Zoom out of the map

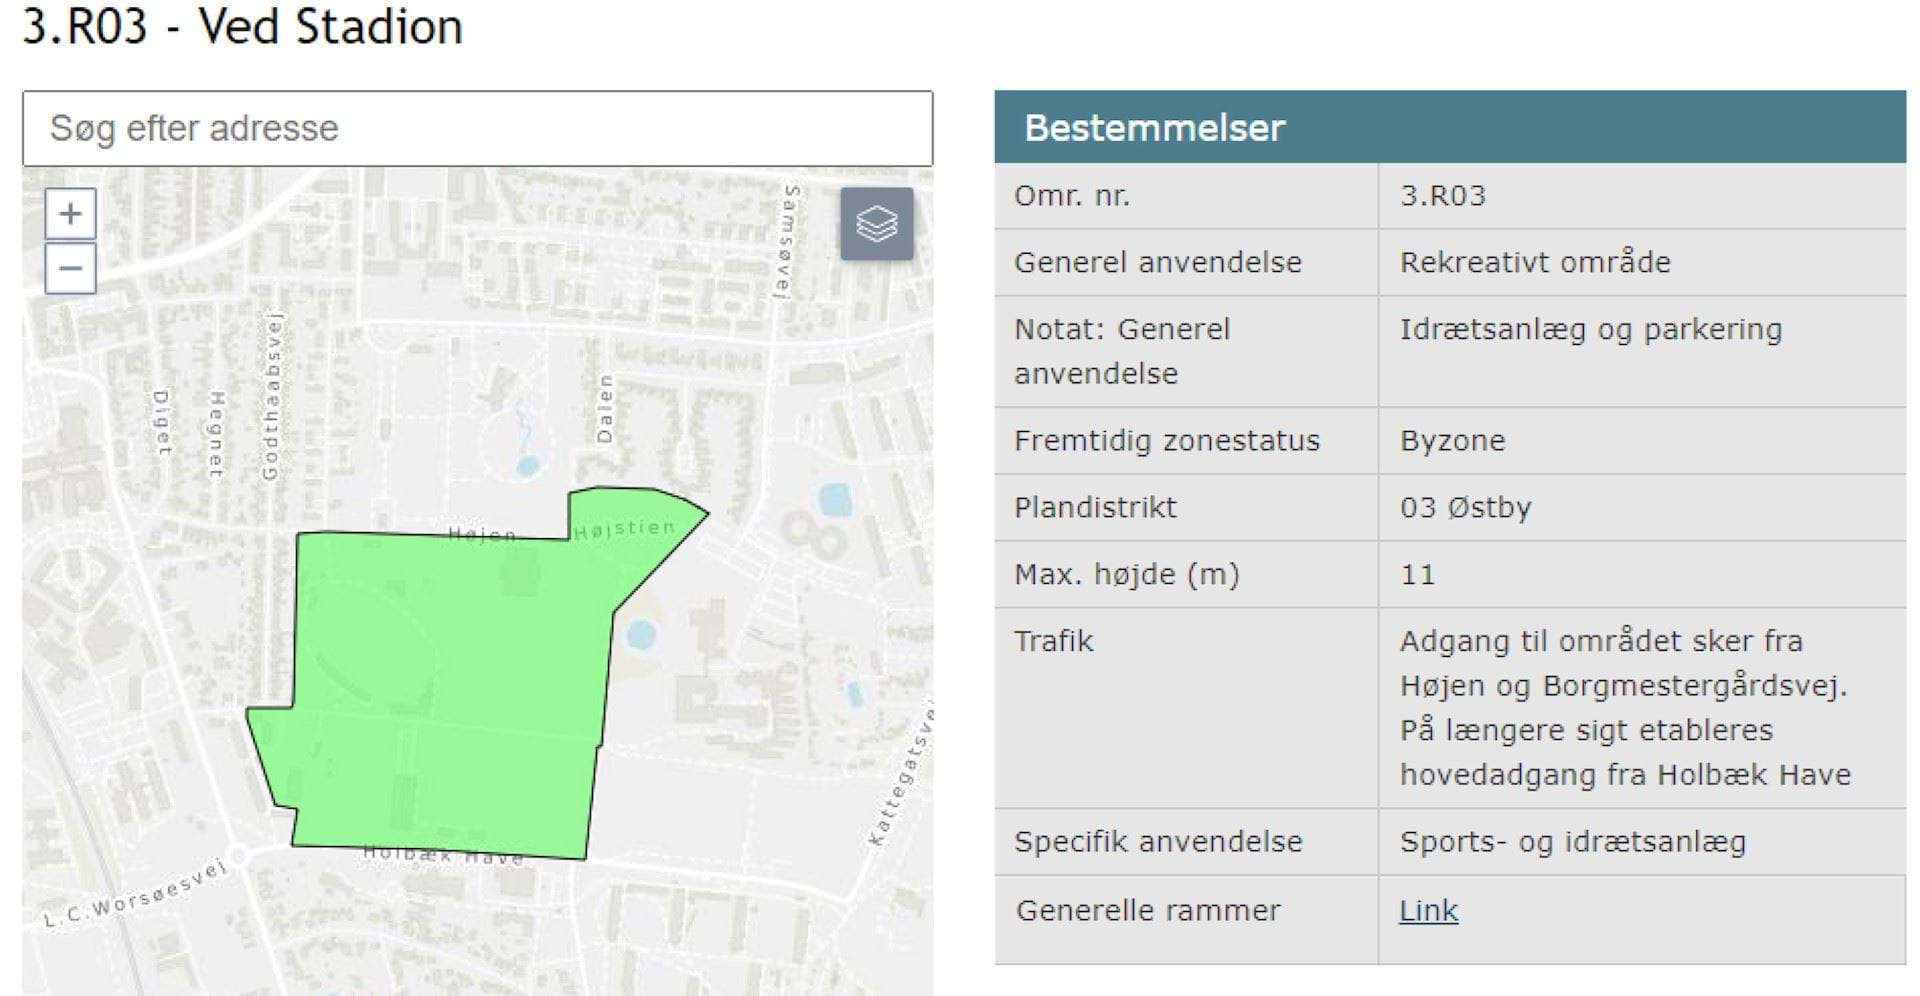pyautogui.click(x=70, y=268)
